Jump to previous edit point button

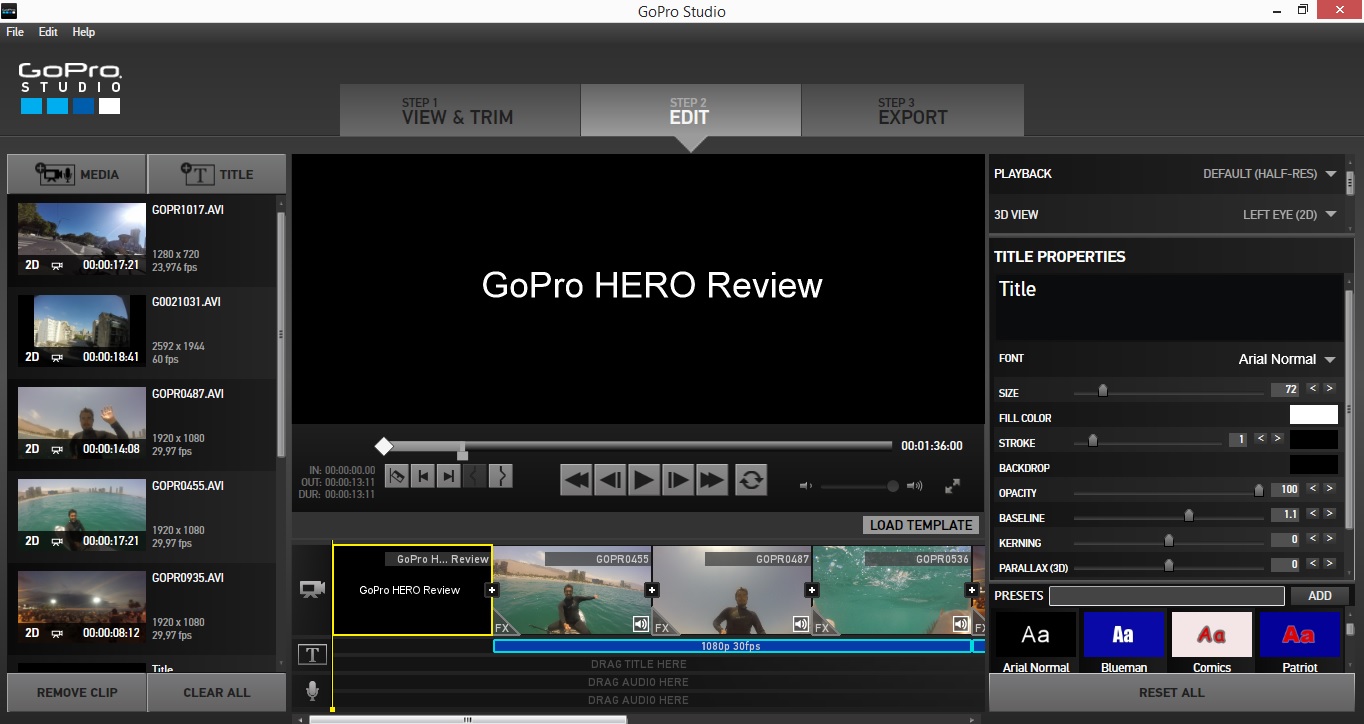tap(423, 477)
